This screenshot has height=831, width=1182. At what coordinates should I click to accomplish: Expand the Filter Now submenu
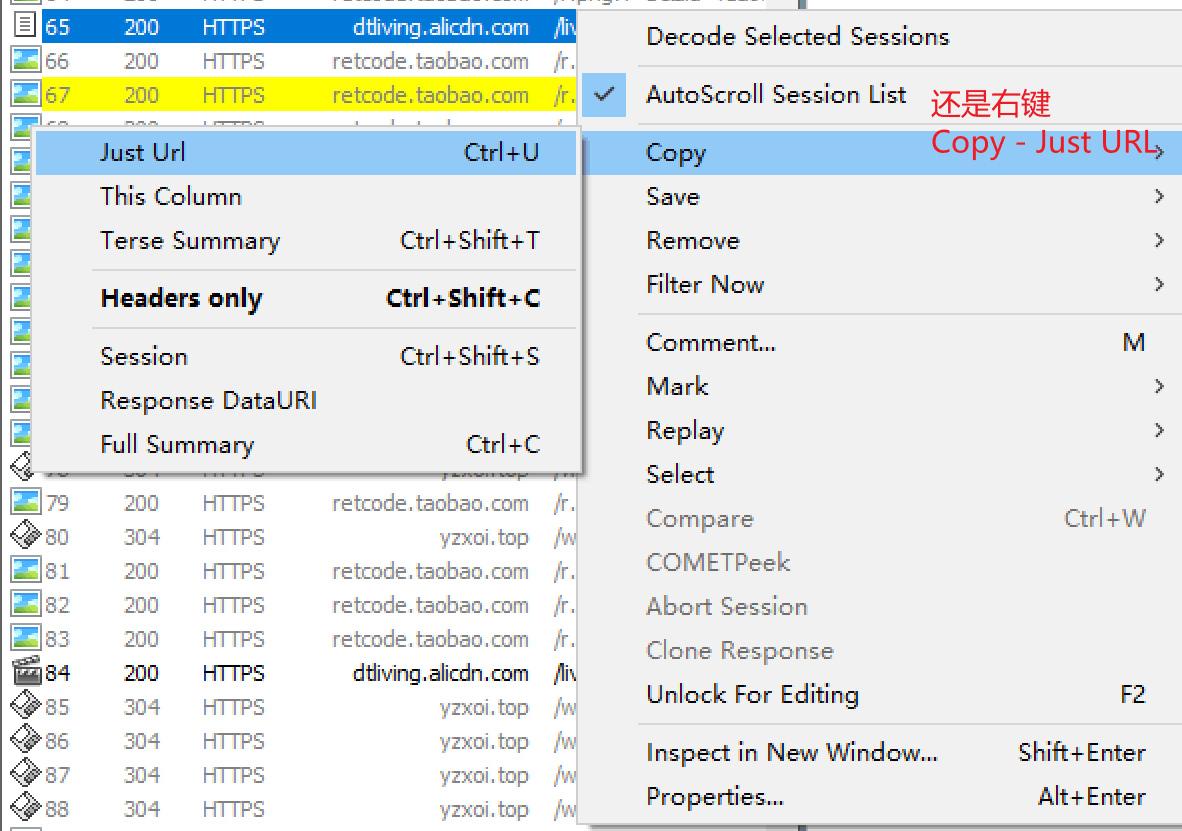tap(1159, 285)
